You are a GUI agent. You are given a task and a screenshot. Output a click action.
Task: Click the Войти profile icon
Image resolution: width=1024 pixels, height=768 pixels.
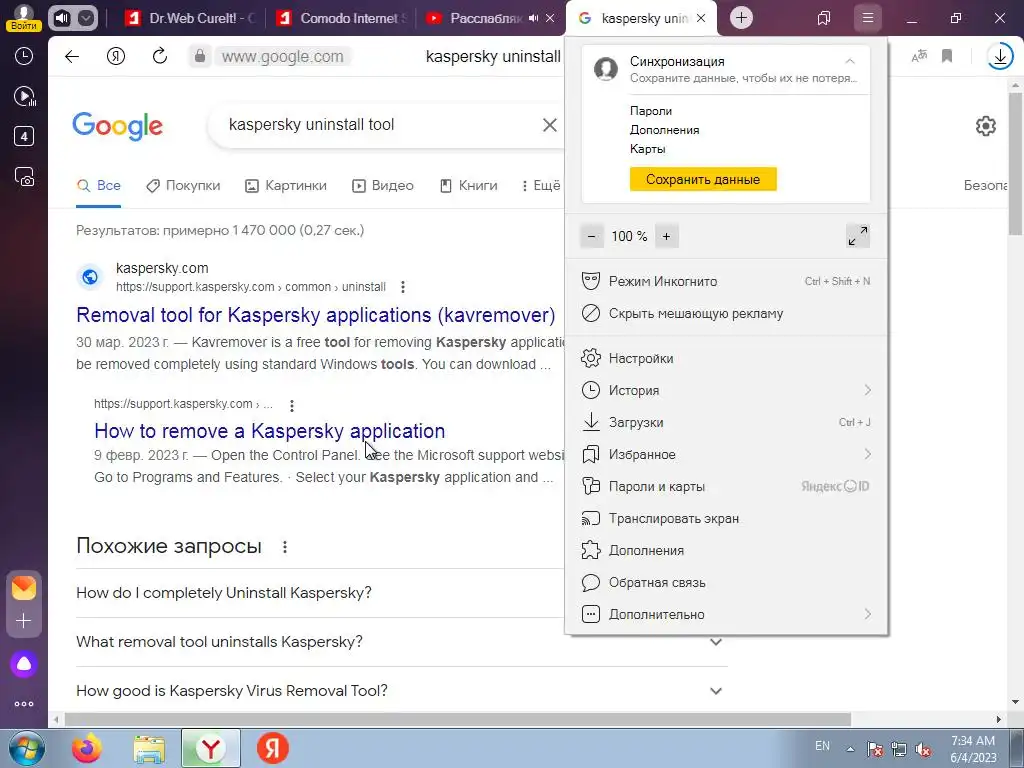click(24, 18)
